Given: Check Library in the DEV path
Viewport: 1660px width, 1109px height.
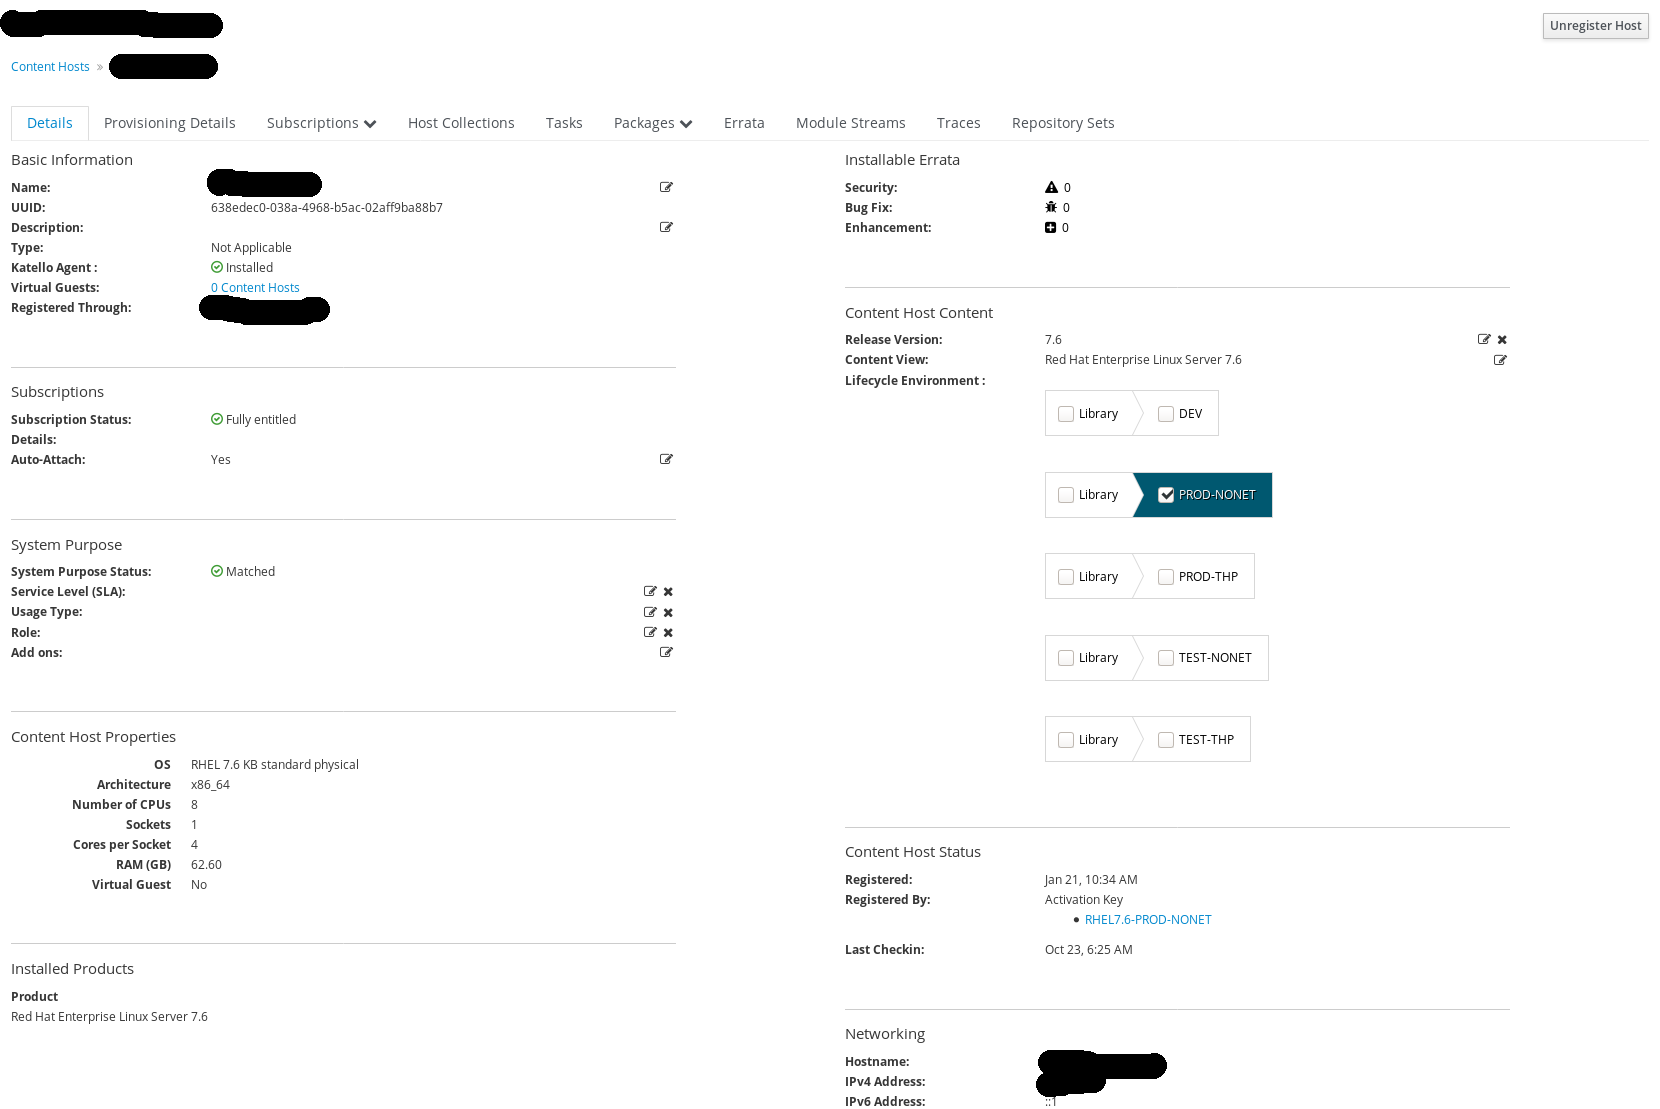Looking at the screenshot, I should click(x=1066, y=414).
